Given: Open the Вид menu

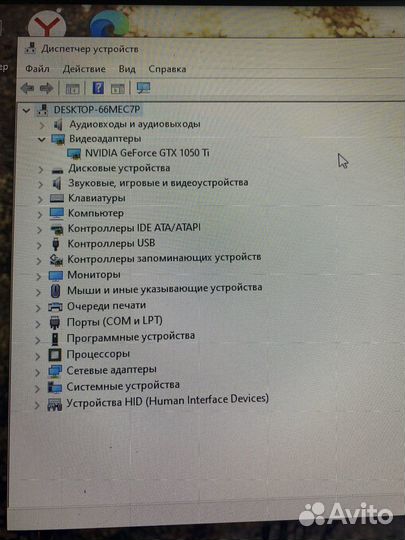Looking at the screenshot, I should point(127,69).
